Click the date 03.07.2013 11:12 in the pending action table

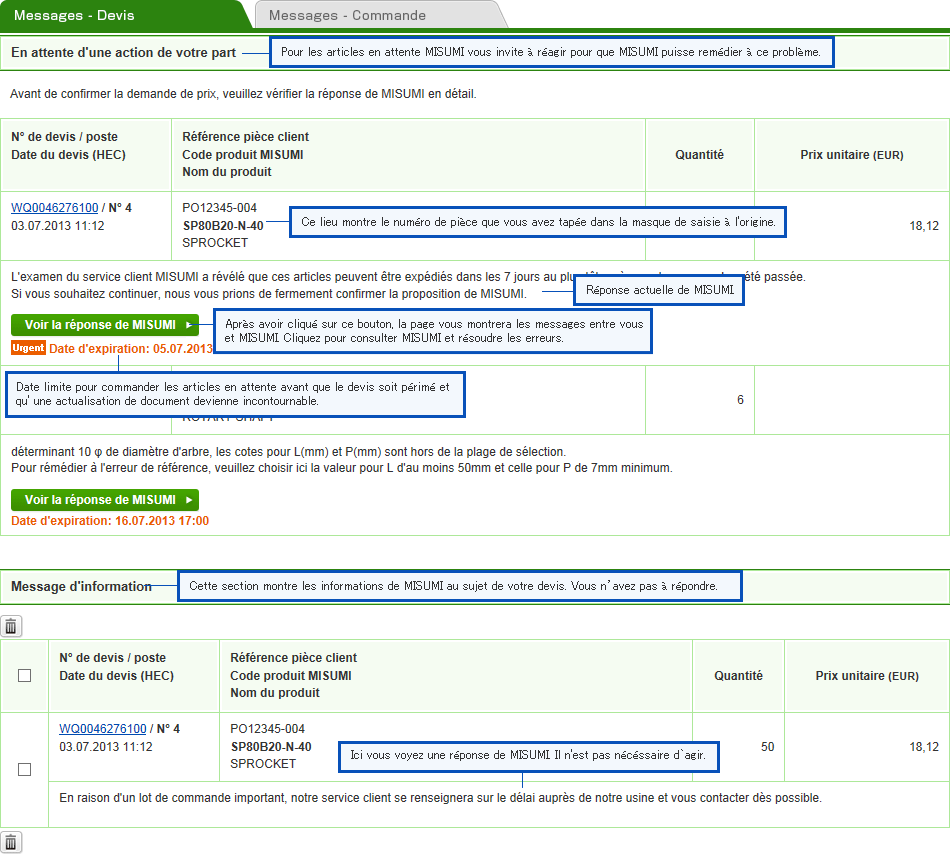(58, 226)
